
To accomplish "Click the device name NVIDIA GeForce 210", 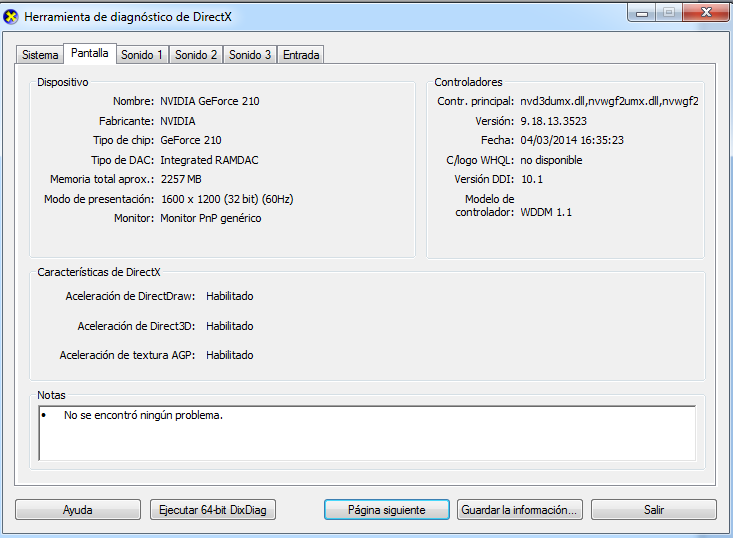I will tap(209, 101).
